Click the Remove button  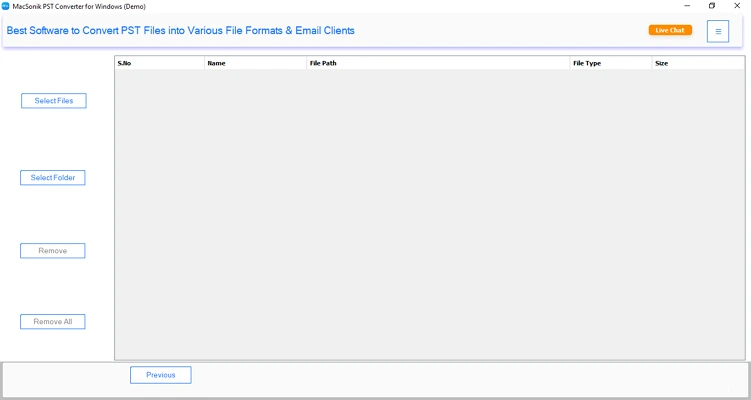coord(53,251)
